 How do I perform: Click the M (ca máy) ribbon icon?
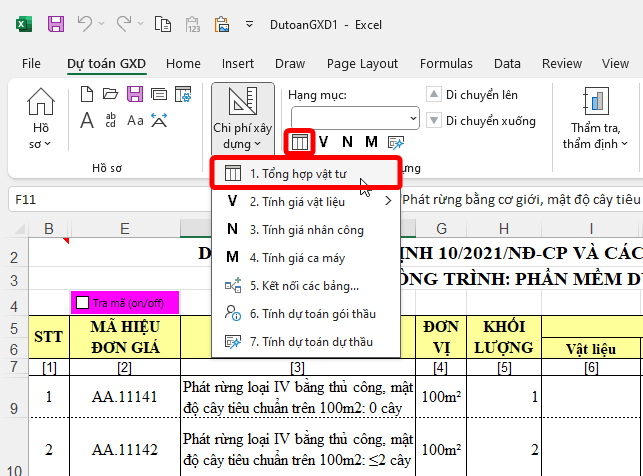pyautogui.click(x=371, y=141)
